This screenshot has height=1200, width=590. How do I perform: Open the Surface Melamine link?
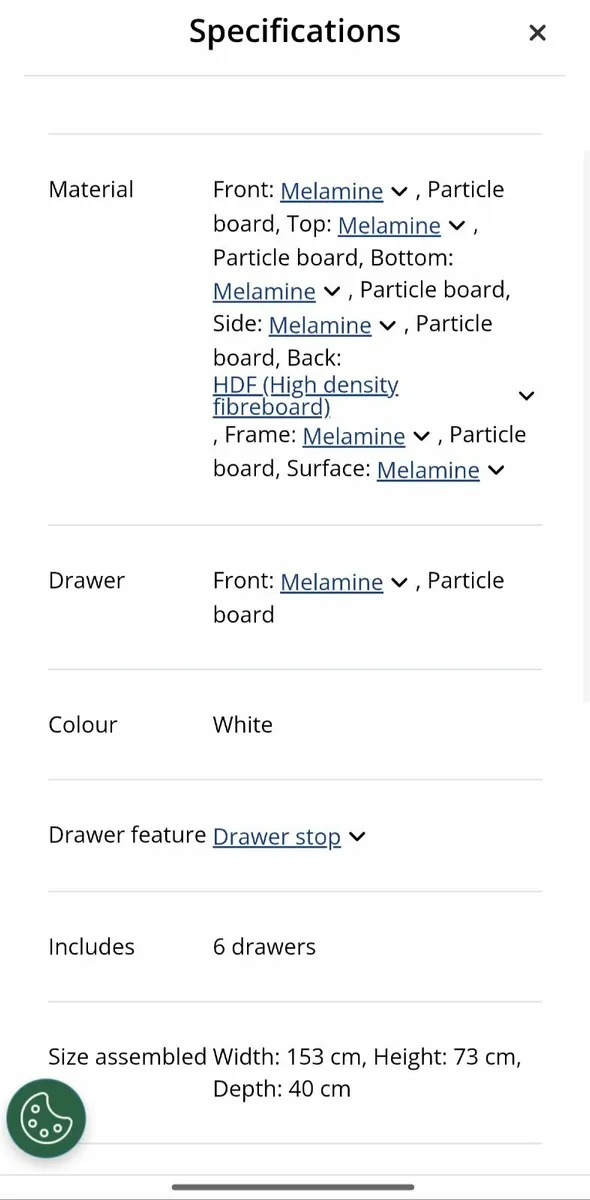point(428,469)
